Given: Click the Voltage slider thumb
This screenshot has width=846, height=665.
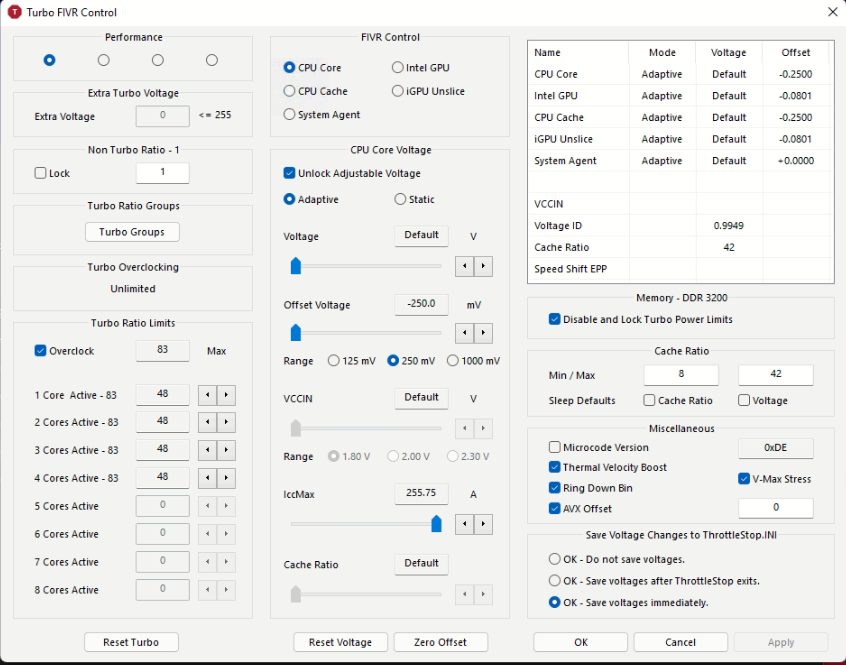Looking at the screenshot, I should tap(296, 266).
